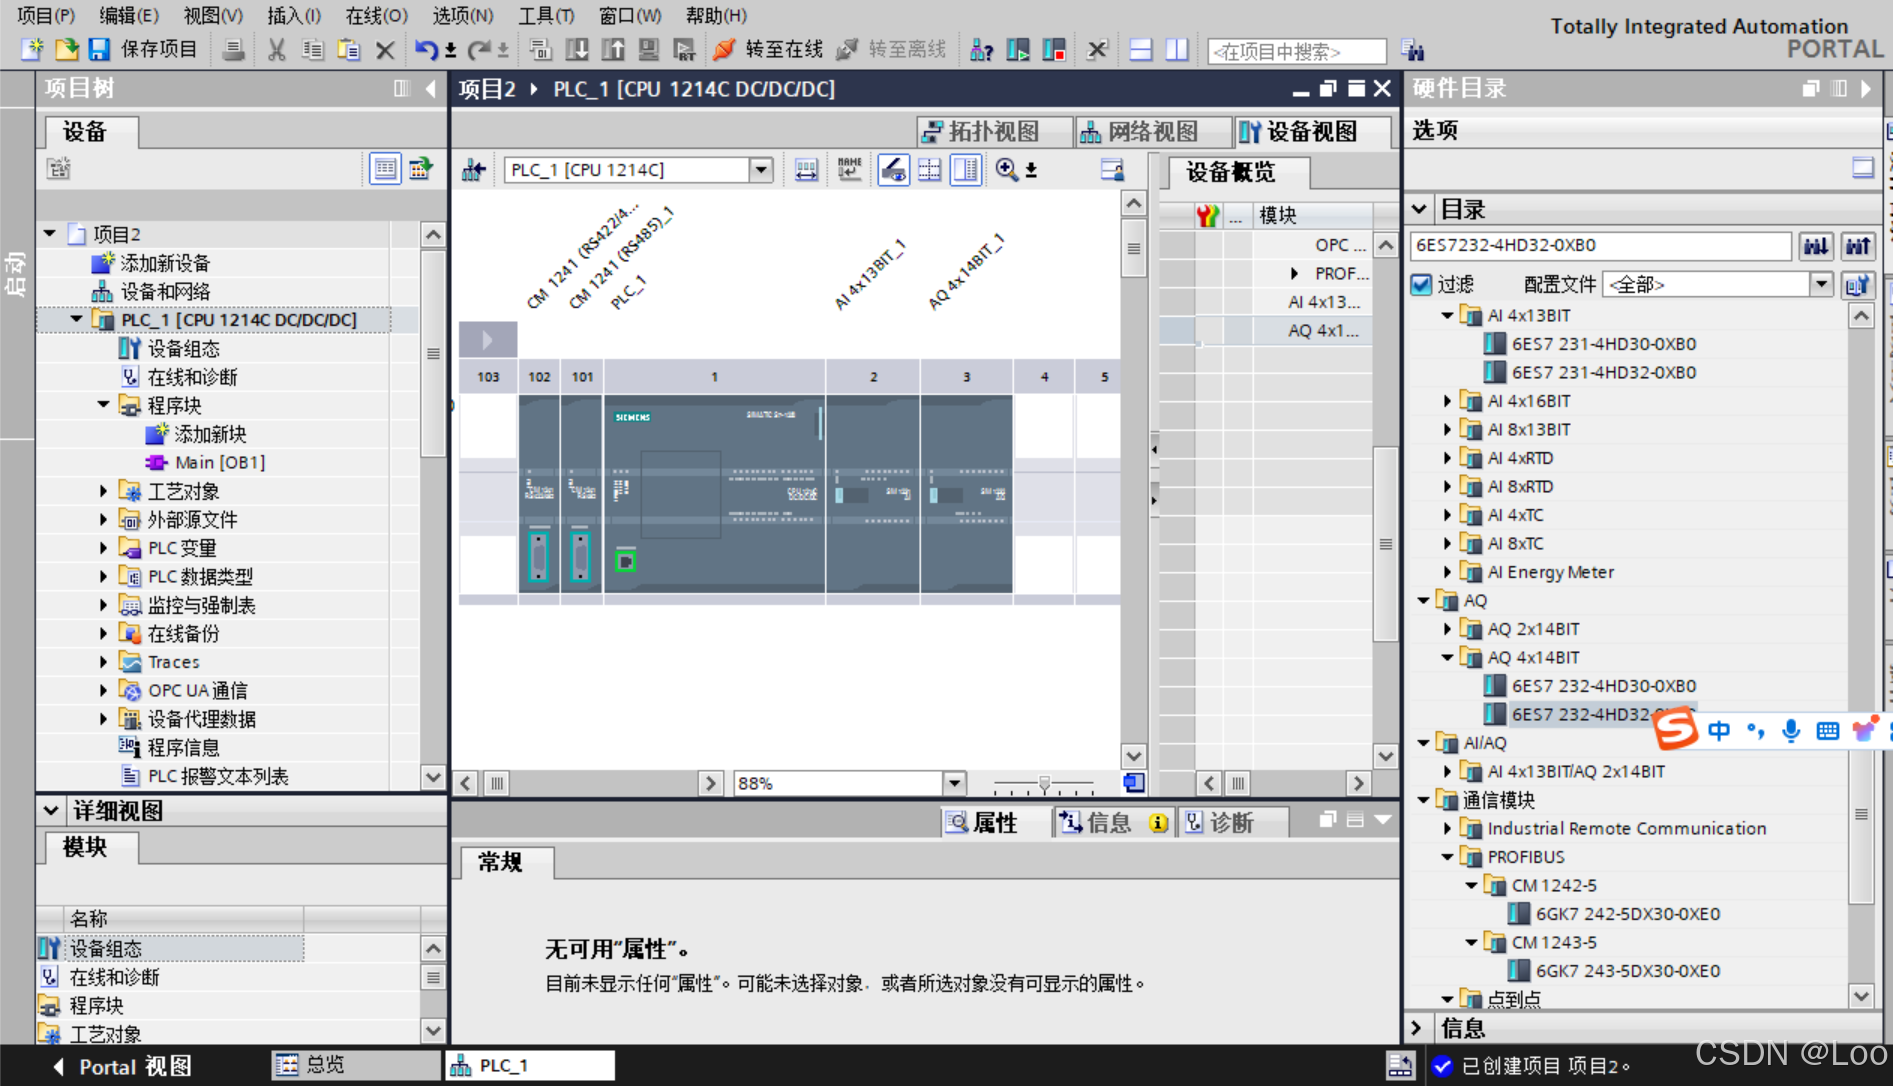Click the open project folder icon
This screenshot has height=1086, width=1893.
[x=66, y=49]
